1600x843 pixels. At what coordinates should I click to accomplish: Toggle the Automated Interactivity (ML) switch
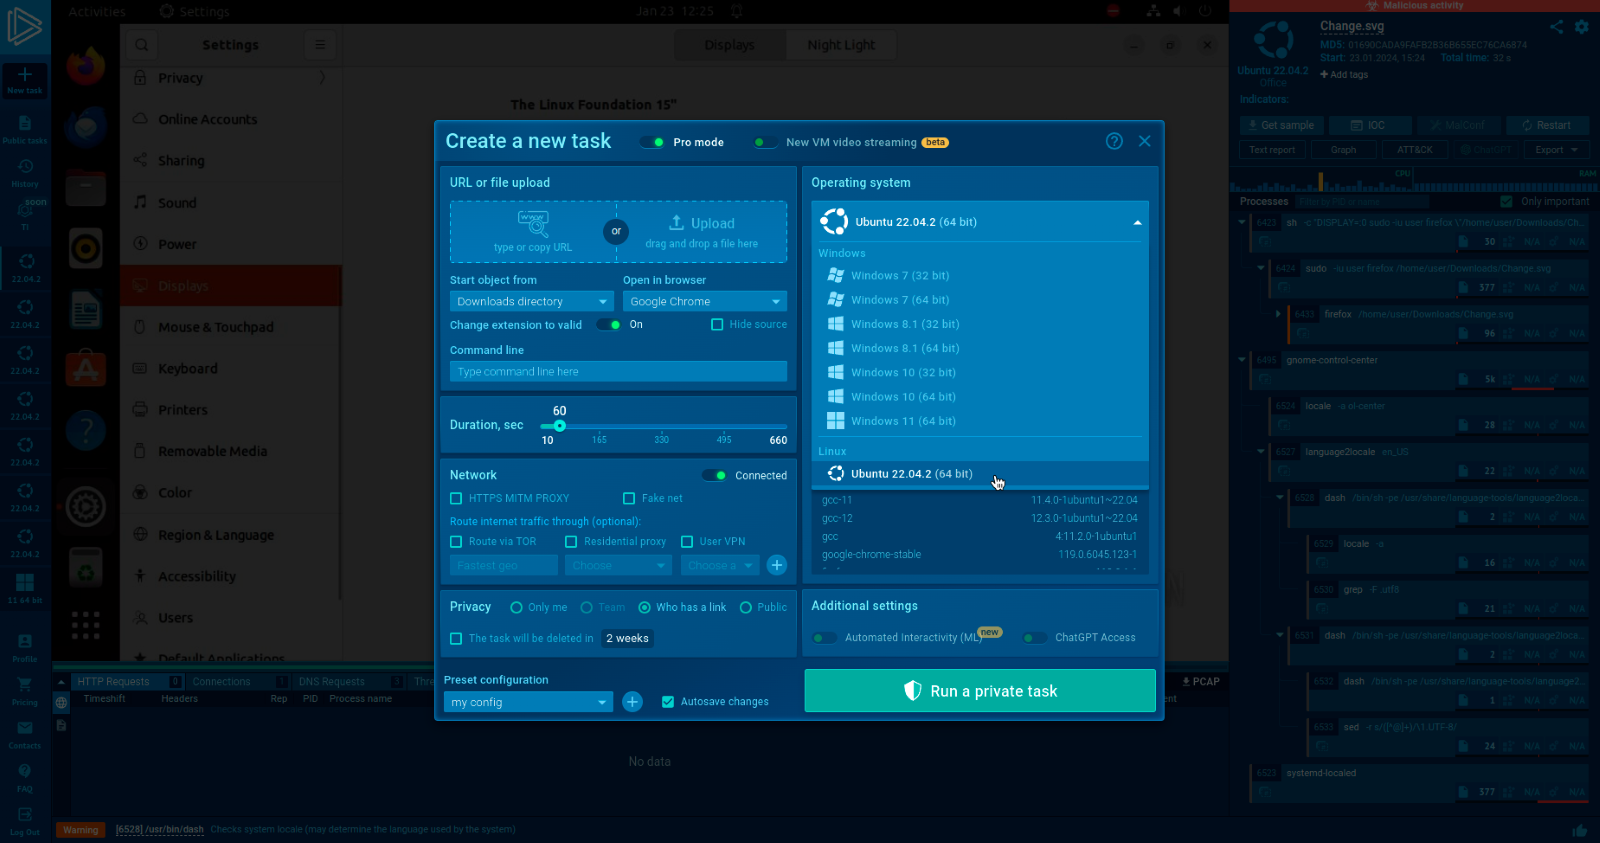825,638
